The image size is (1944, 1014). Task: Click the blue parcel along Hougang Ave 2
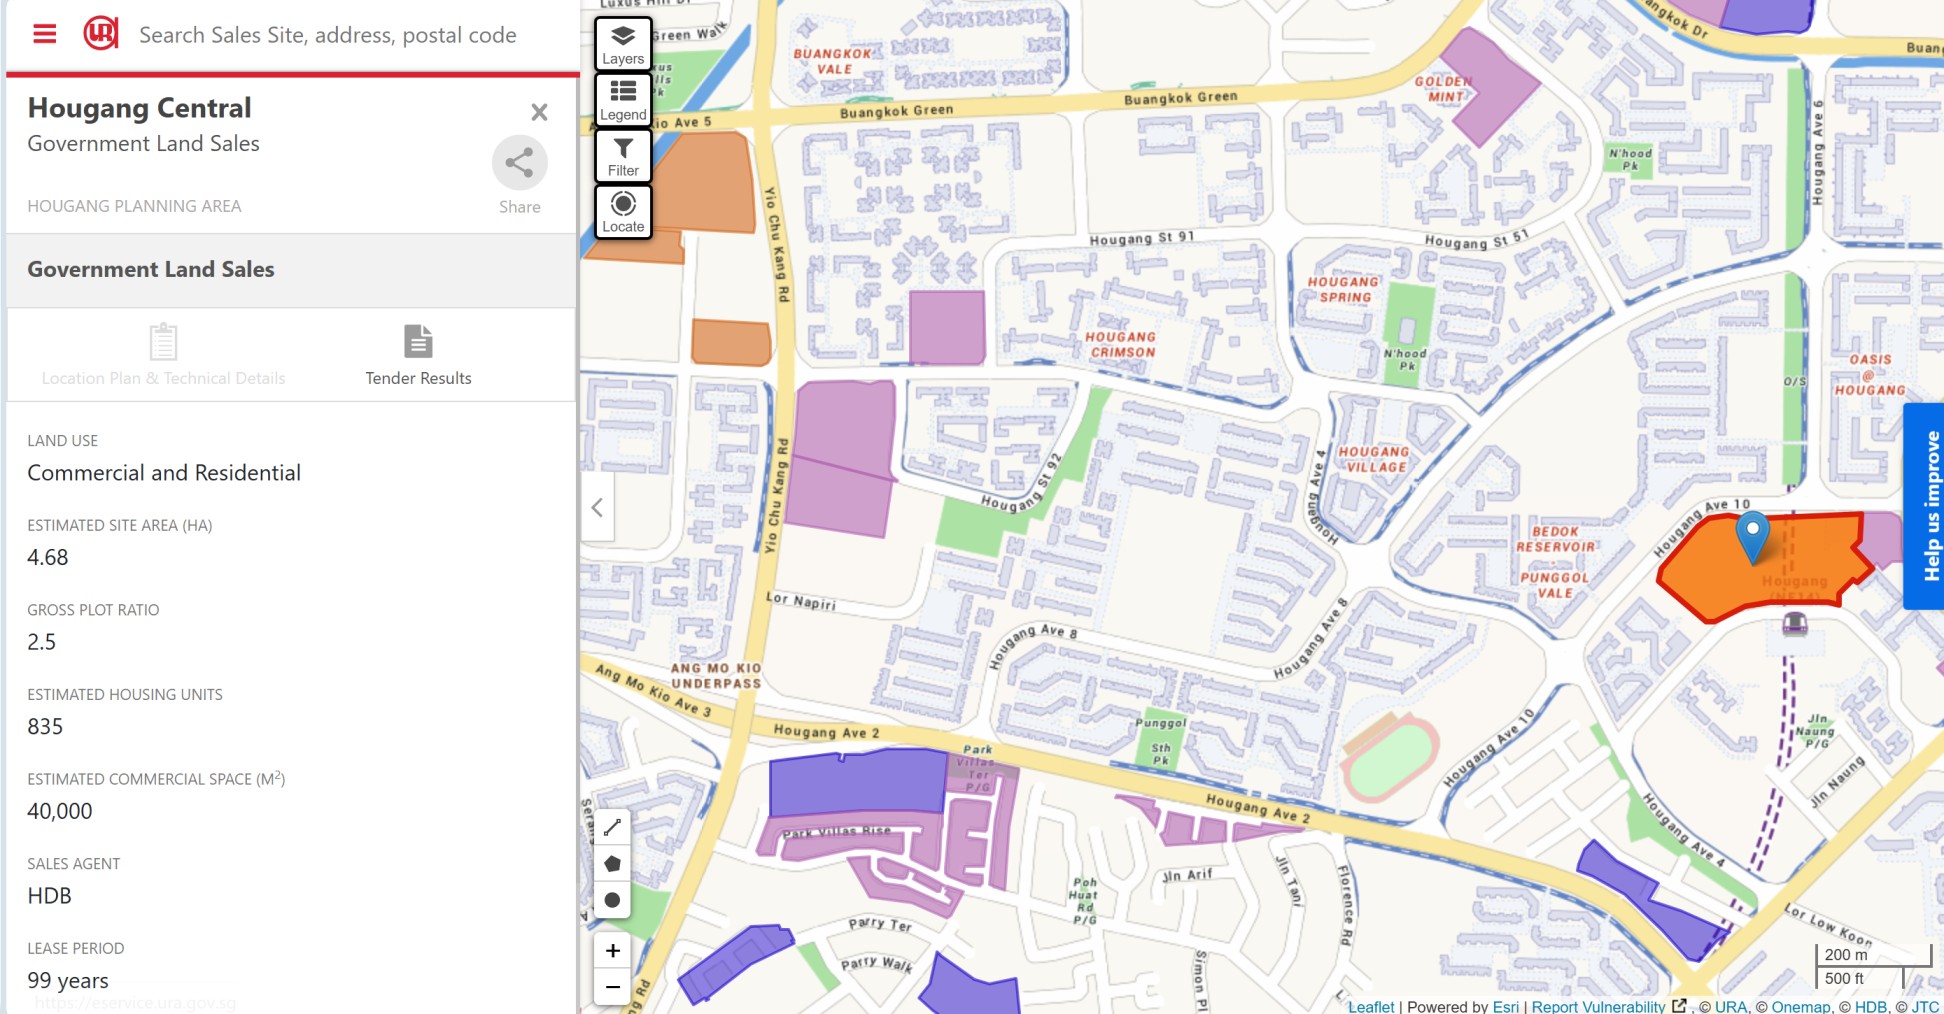click(857, 783)
